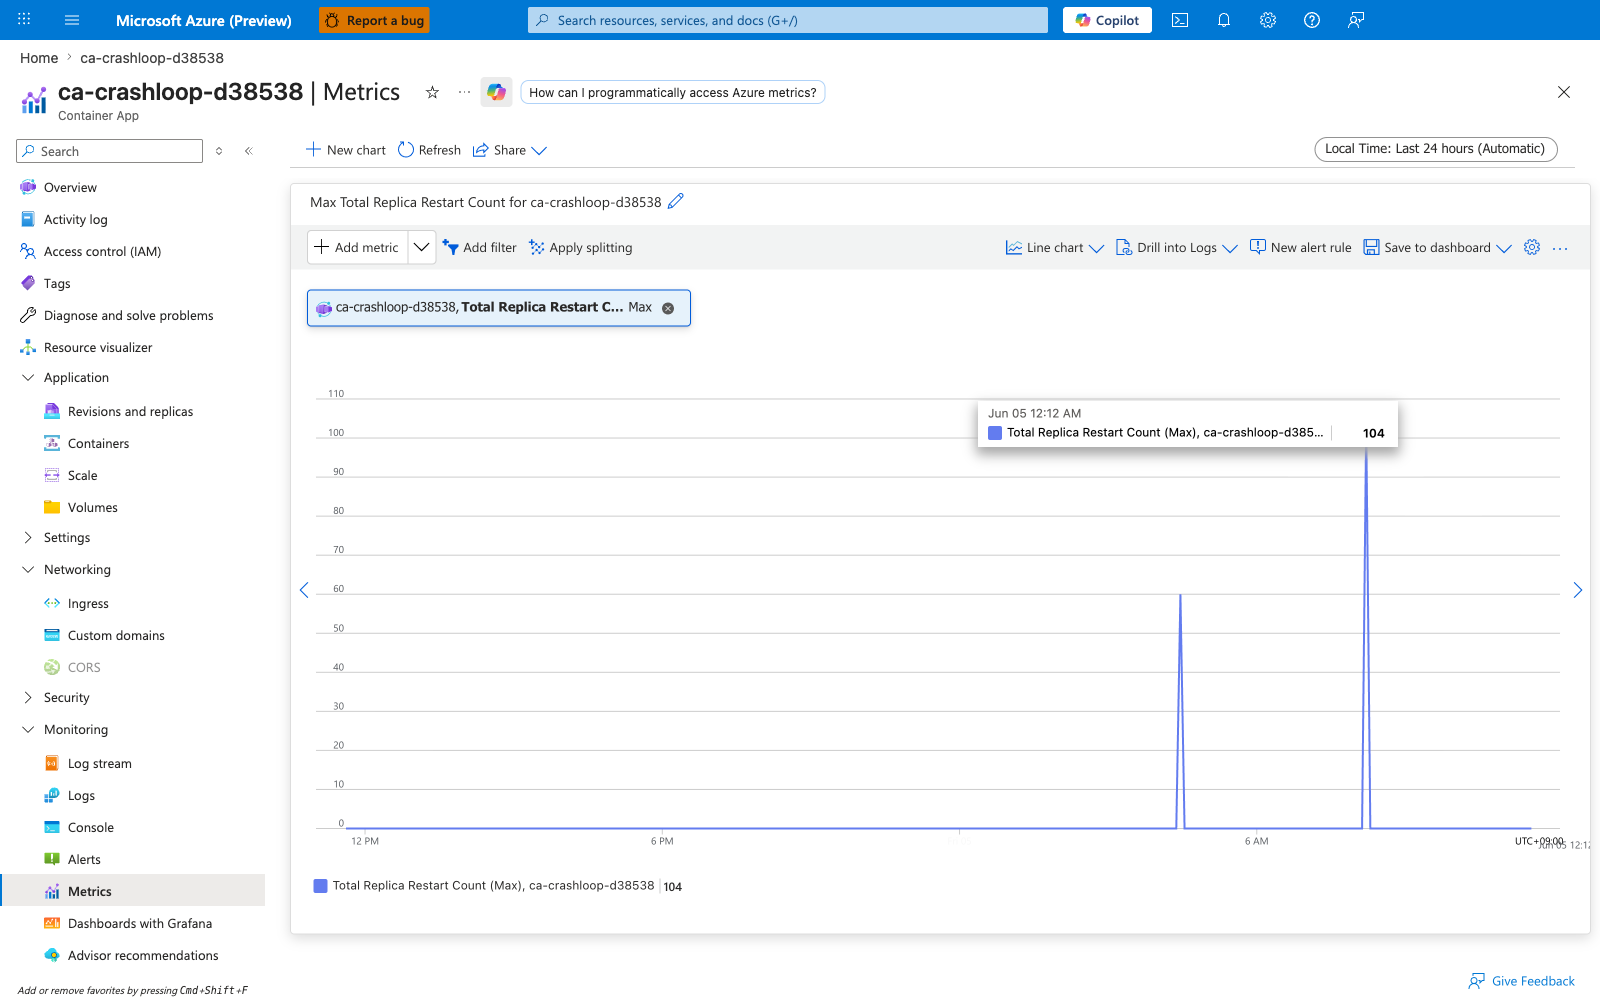Collapse the Networking section
The height and width of the screenshot is (1000, 1600).
coord(28,569)
